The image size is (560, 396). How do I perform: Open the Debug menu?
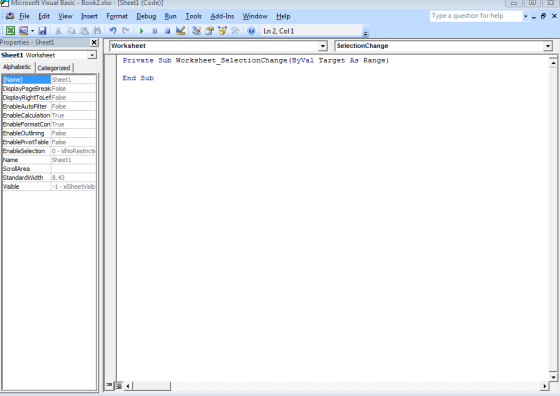tap(146, 16)
